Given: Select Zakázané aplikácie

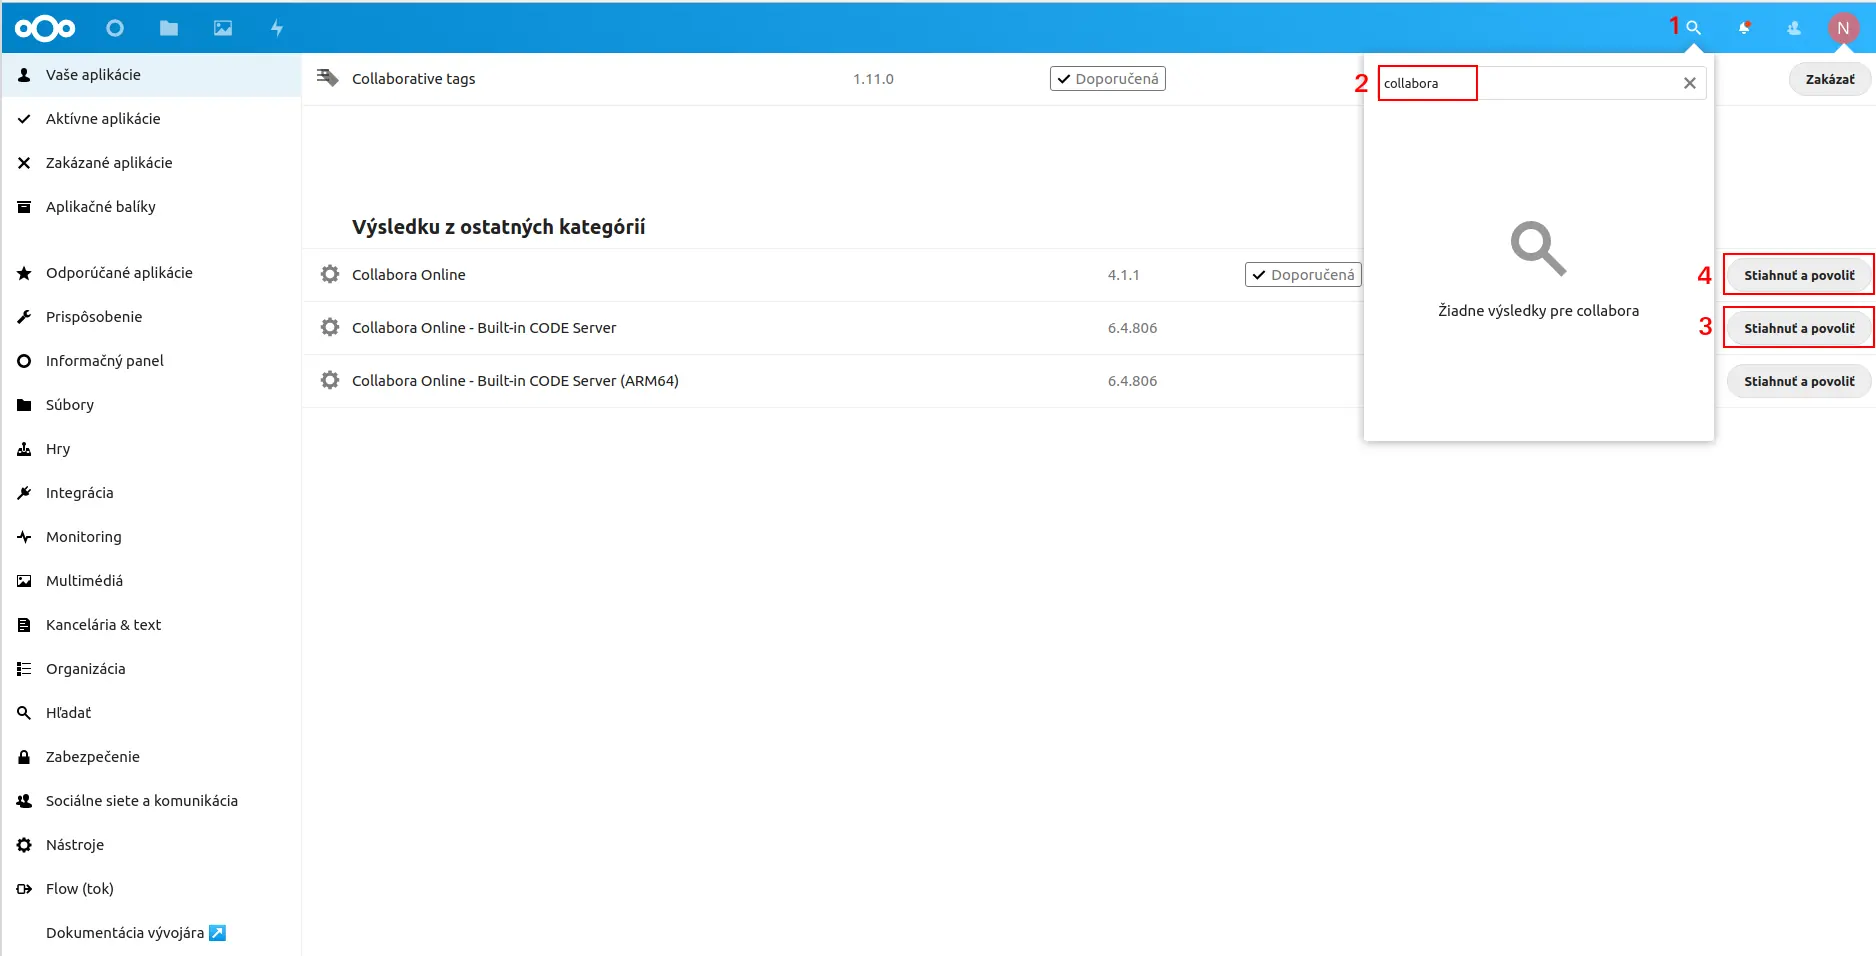Looking at the screenshot, I should [151, 163].
